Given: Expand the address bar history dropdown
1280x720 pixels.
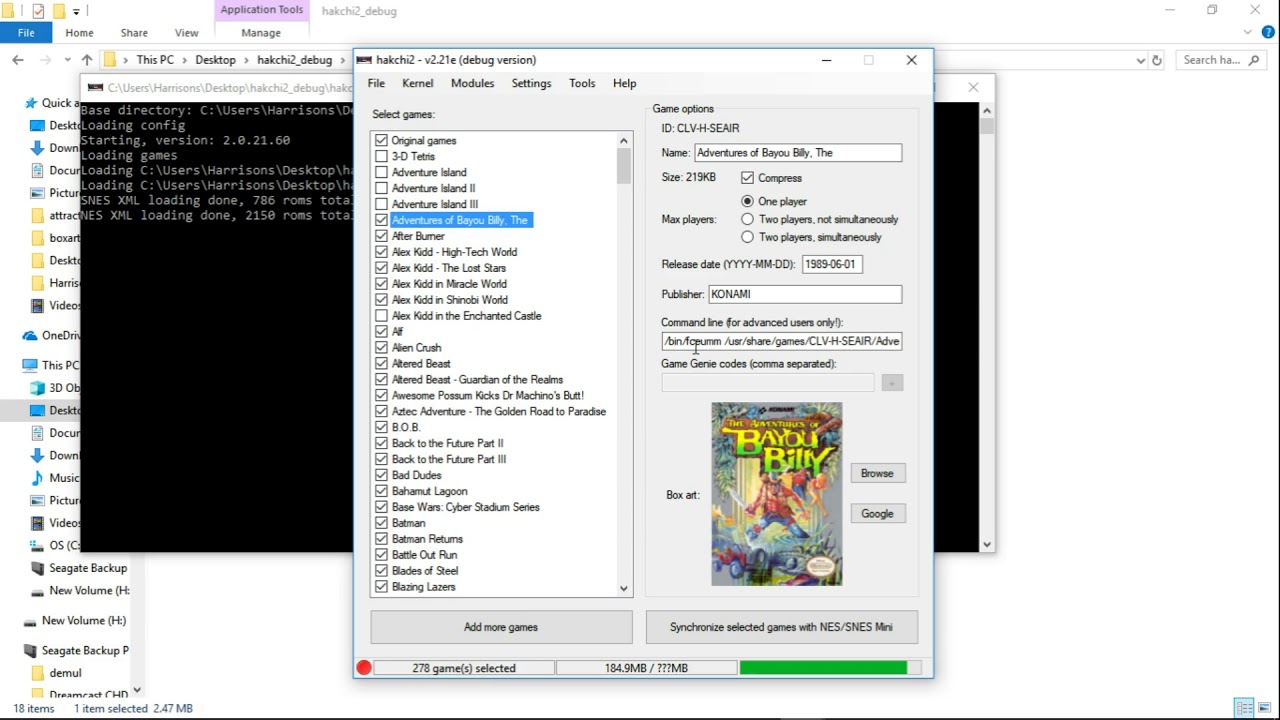Looking at the screenshot, I should tap(1141, 60).
